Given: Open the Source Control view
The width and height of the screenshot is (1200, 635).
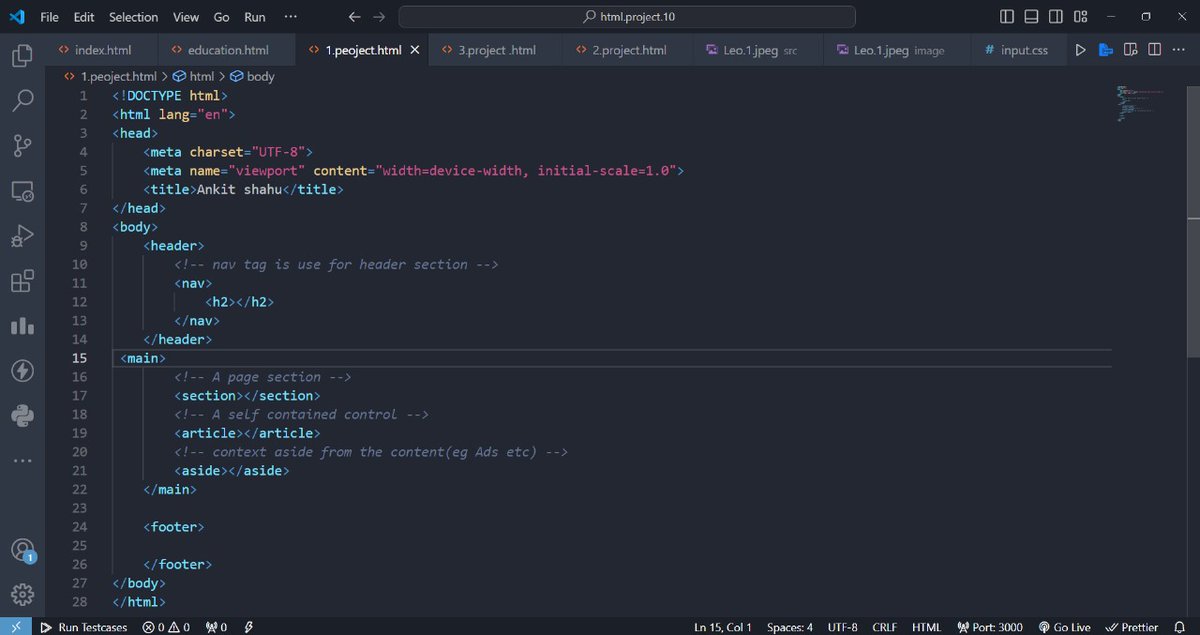Looking at the screenshot, I should [22, 146].
